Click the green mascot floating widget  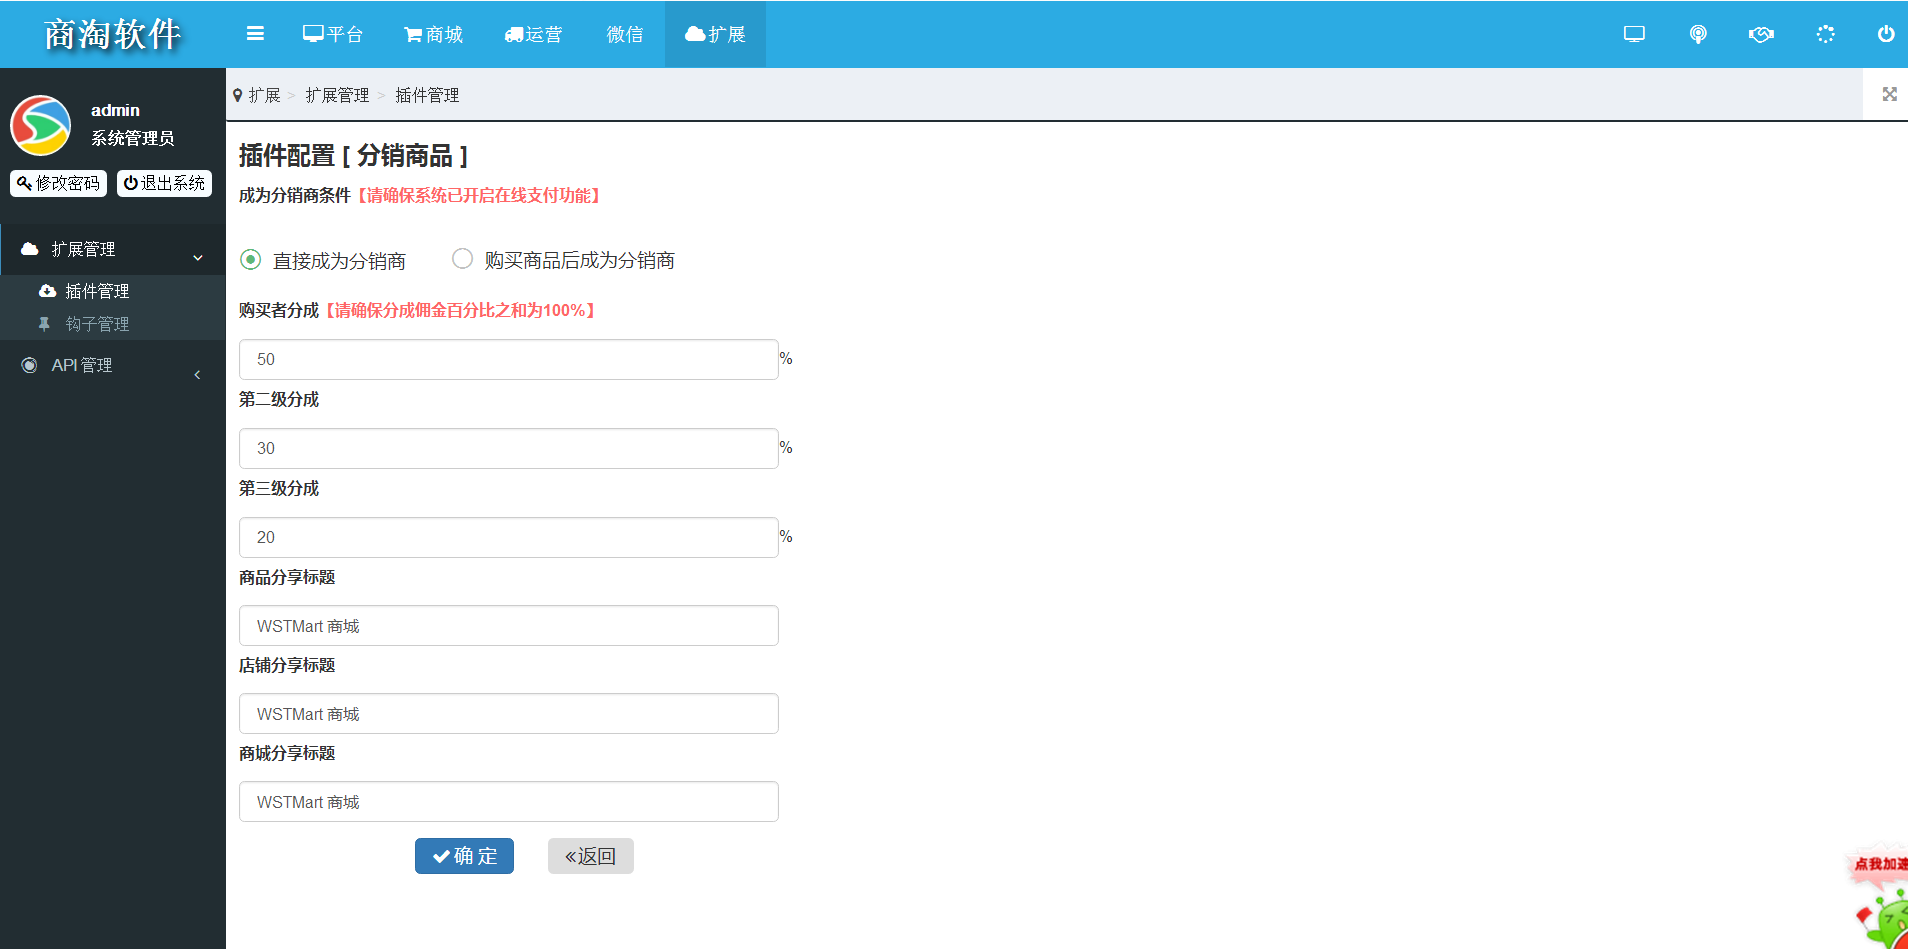point(1882,900)
